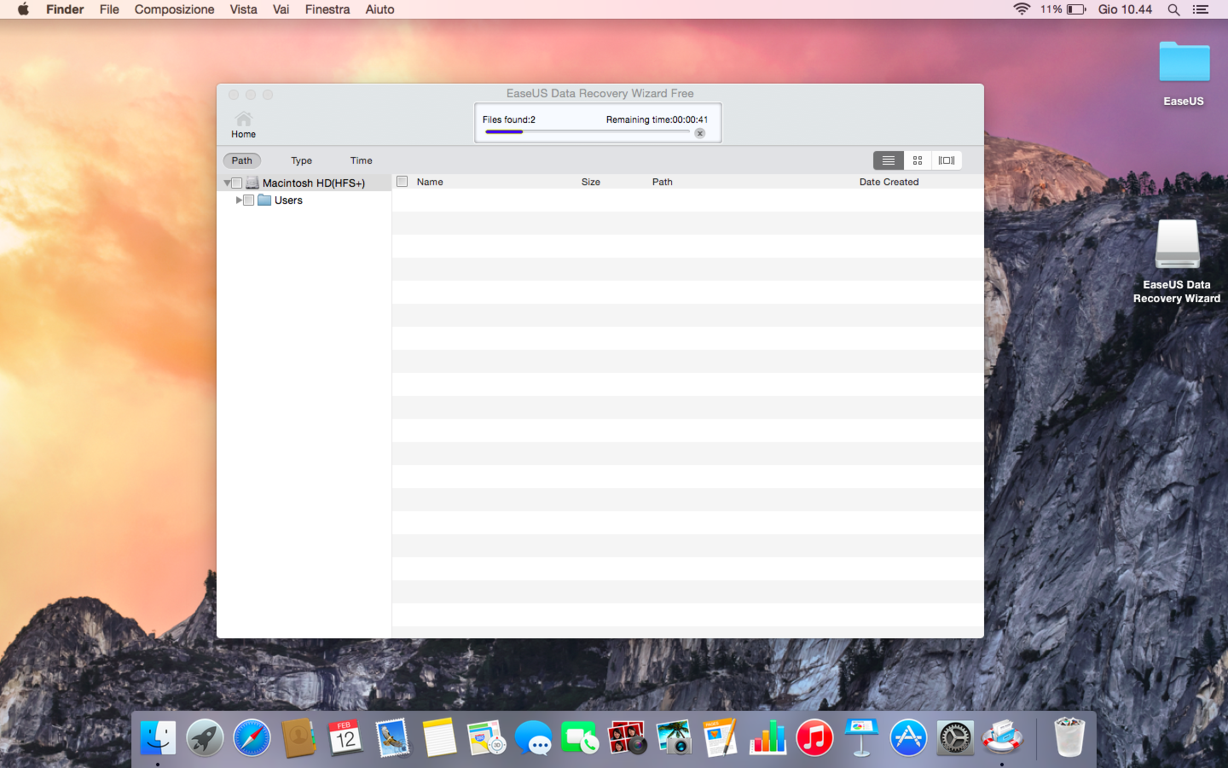Open Pages from the Dock
The width and height of the screenshot is (1228, 768).
point(720,738)
